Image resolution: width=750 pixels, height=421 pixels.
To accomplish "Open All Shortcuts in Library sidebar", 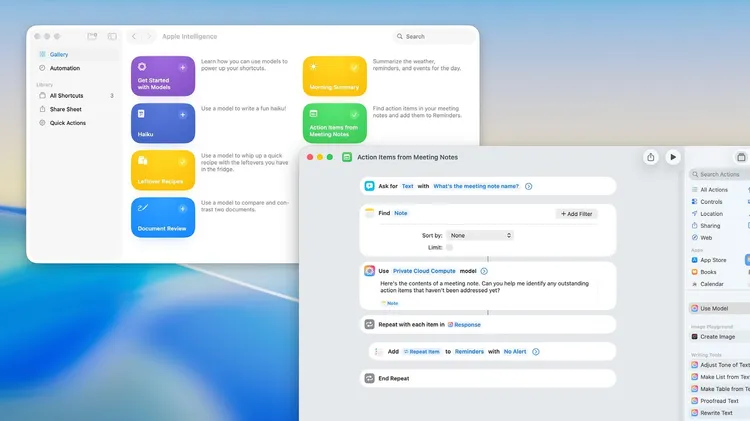I will click(66, 95).
